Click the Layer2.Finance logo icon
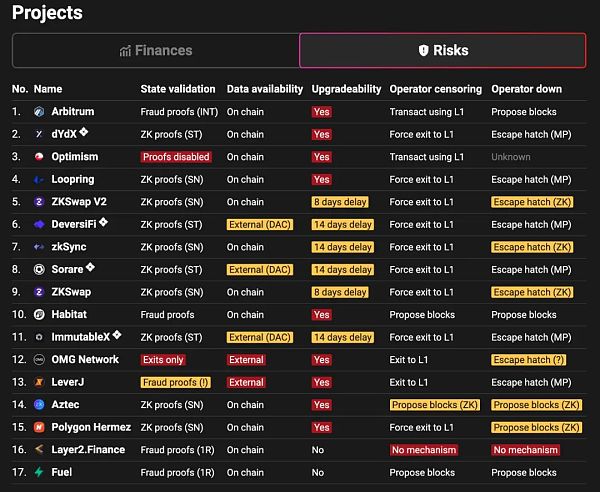This screenshot has width=600, height=492. 40,450
